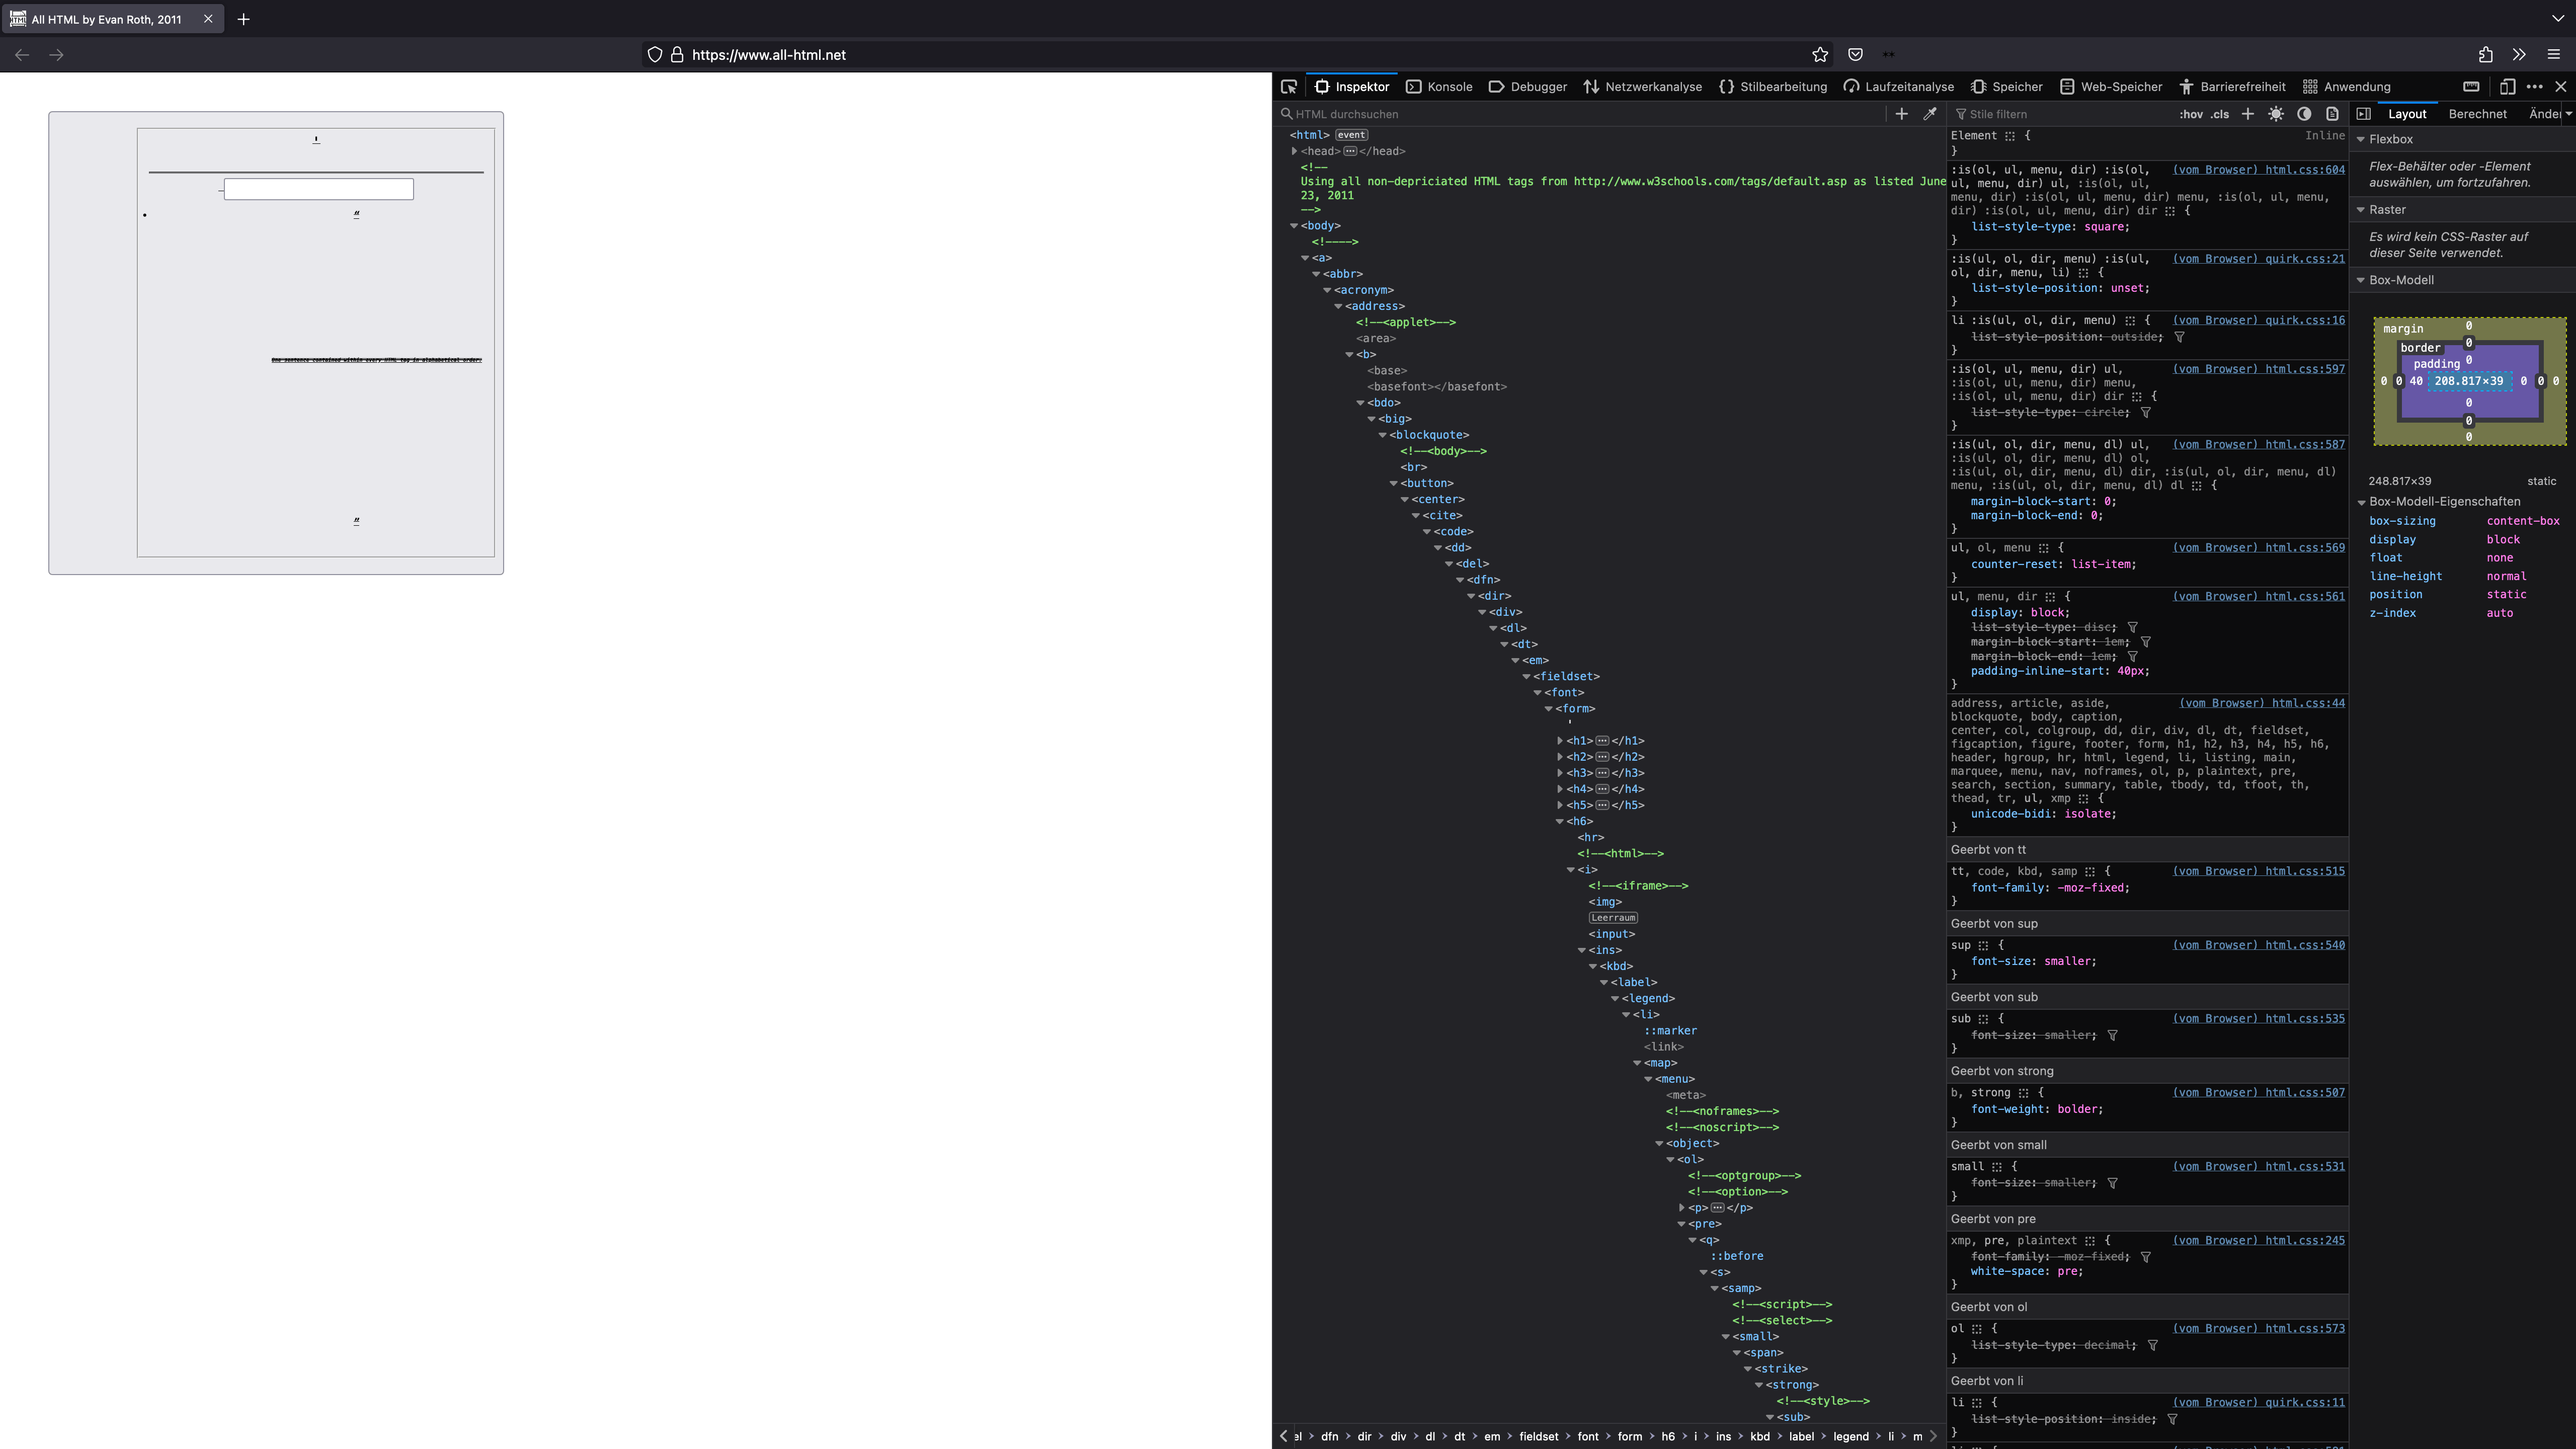Toggle dark color scheme simulation

click(2304, 114)
